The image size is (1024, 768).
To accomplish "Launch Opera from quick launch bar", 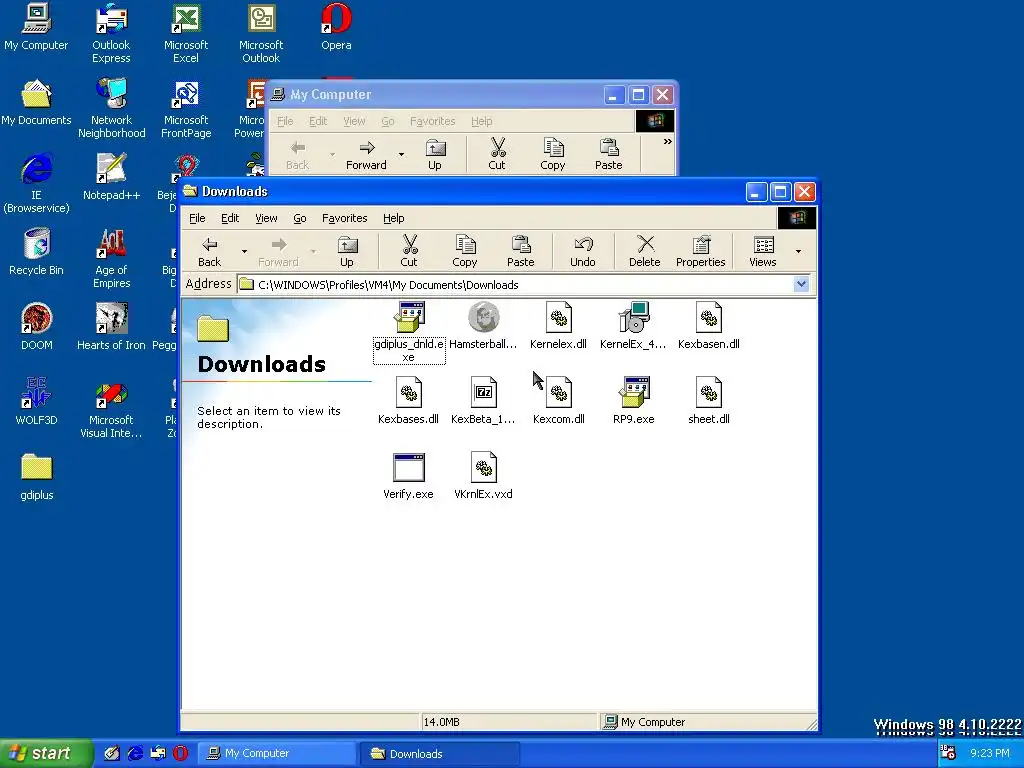I will [x=181, y=754].
